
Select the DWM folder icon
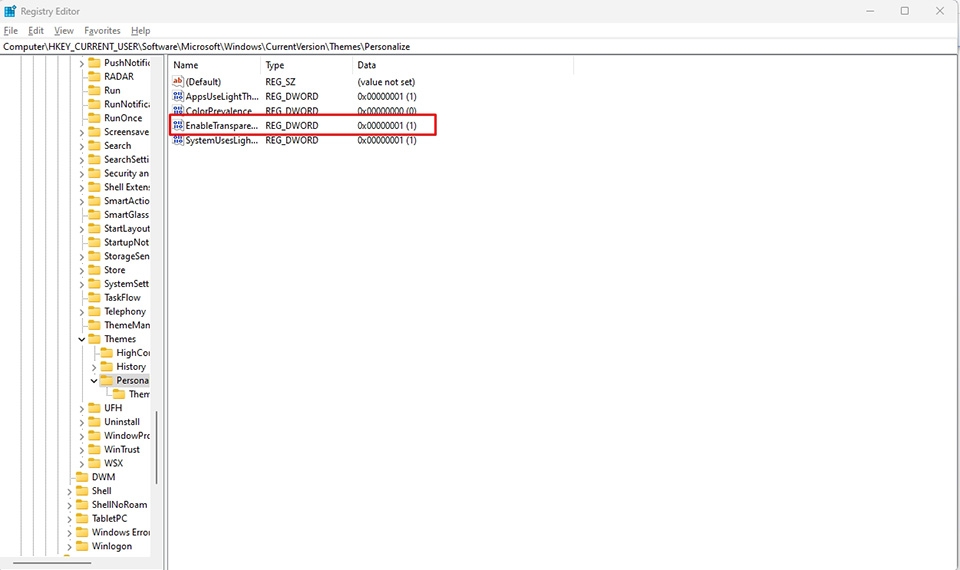click(x=82, y=477)
